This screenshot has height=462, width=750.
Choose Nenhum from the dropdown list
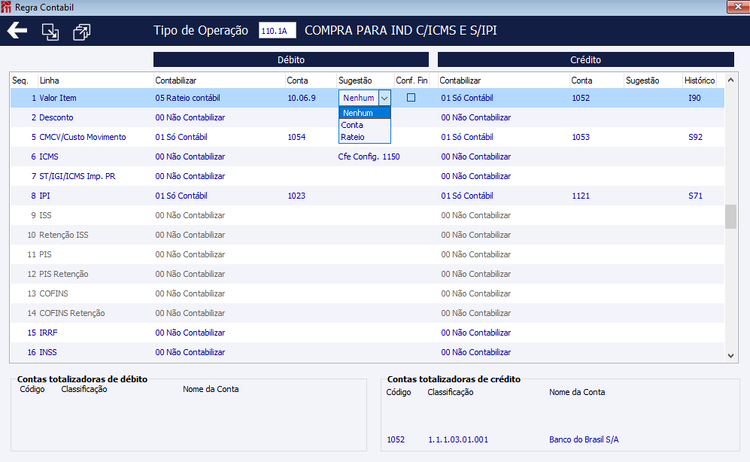[364, 113]
